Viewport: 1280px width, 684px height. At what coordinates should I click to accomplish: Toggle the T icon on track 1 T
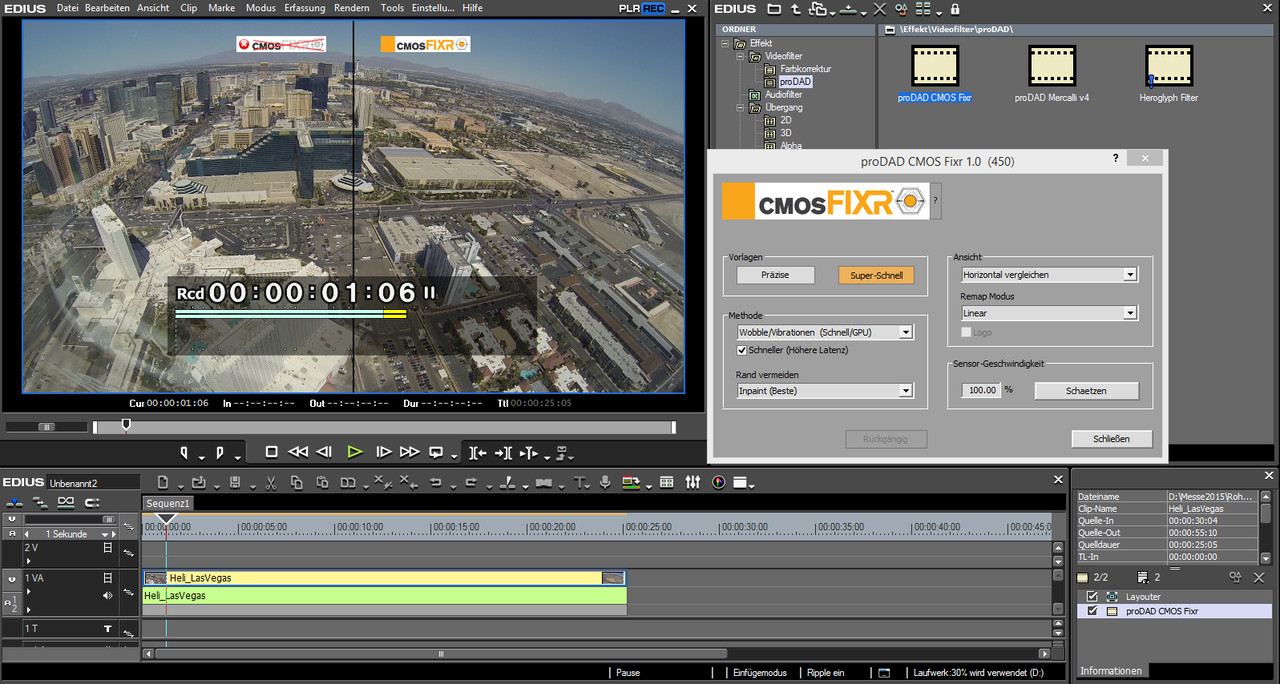[x=107, y=629]
